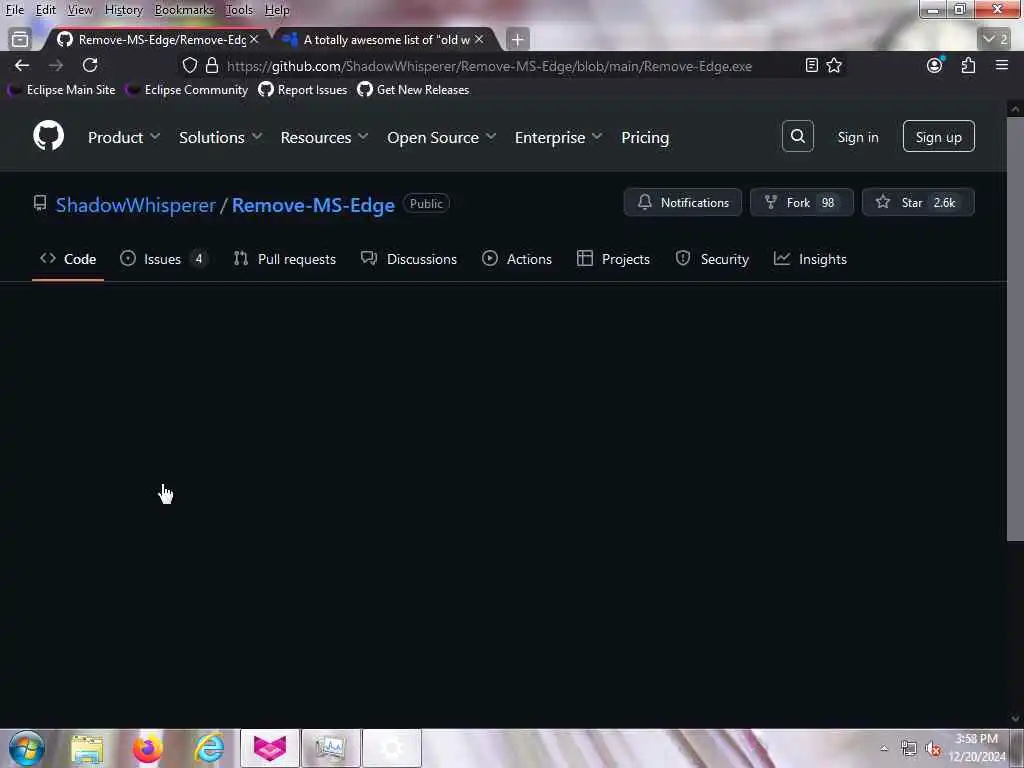Open Windows Explorer from taskbar
This screenshot has width=1024, height=768.
(87, 749)
